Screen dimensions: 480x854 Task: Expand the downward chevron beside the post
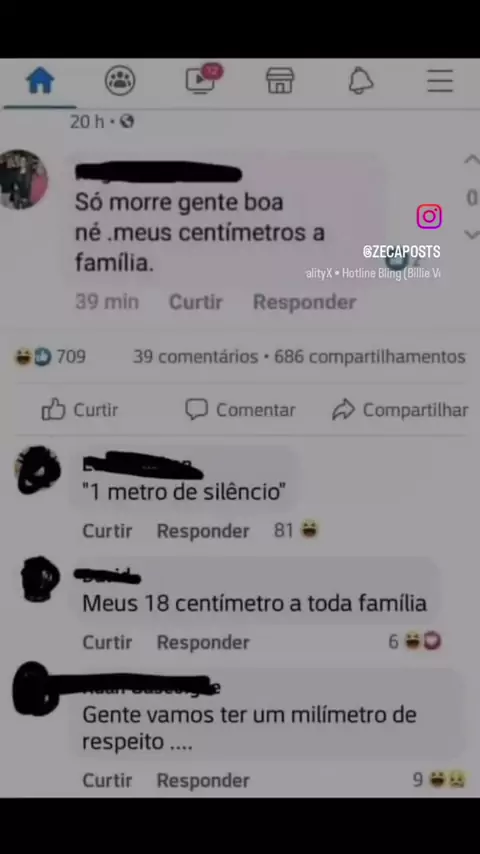[x=471, y=234]
